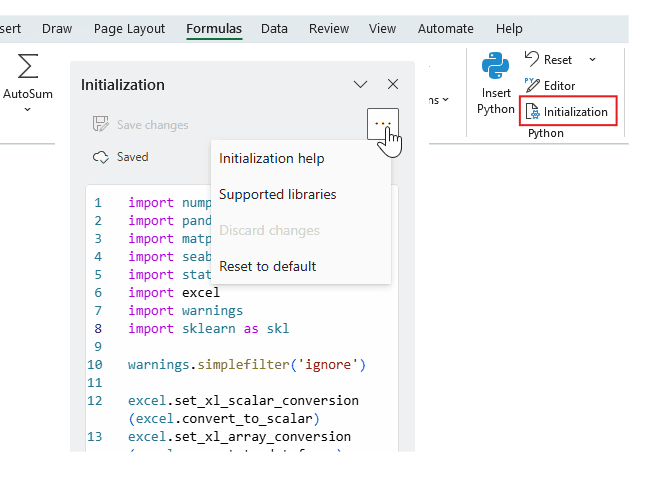Go to the Review tab

coord(329,29)
